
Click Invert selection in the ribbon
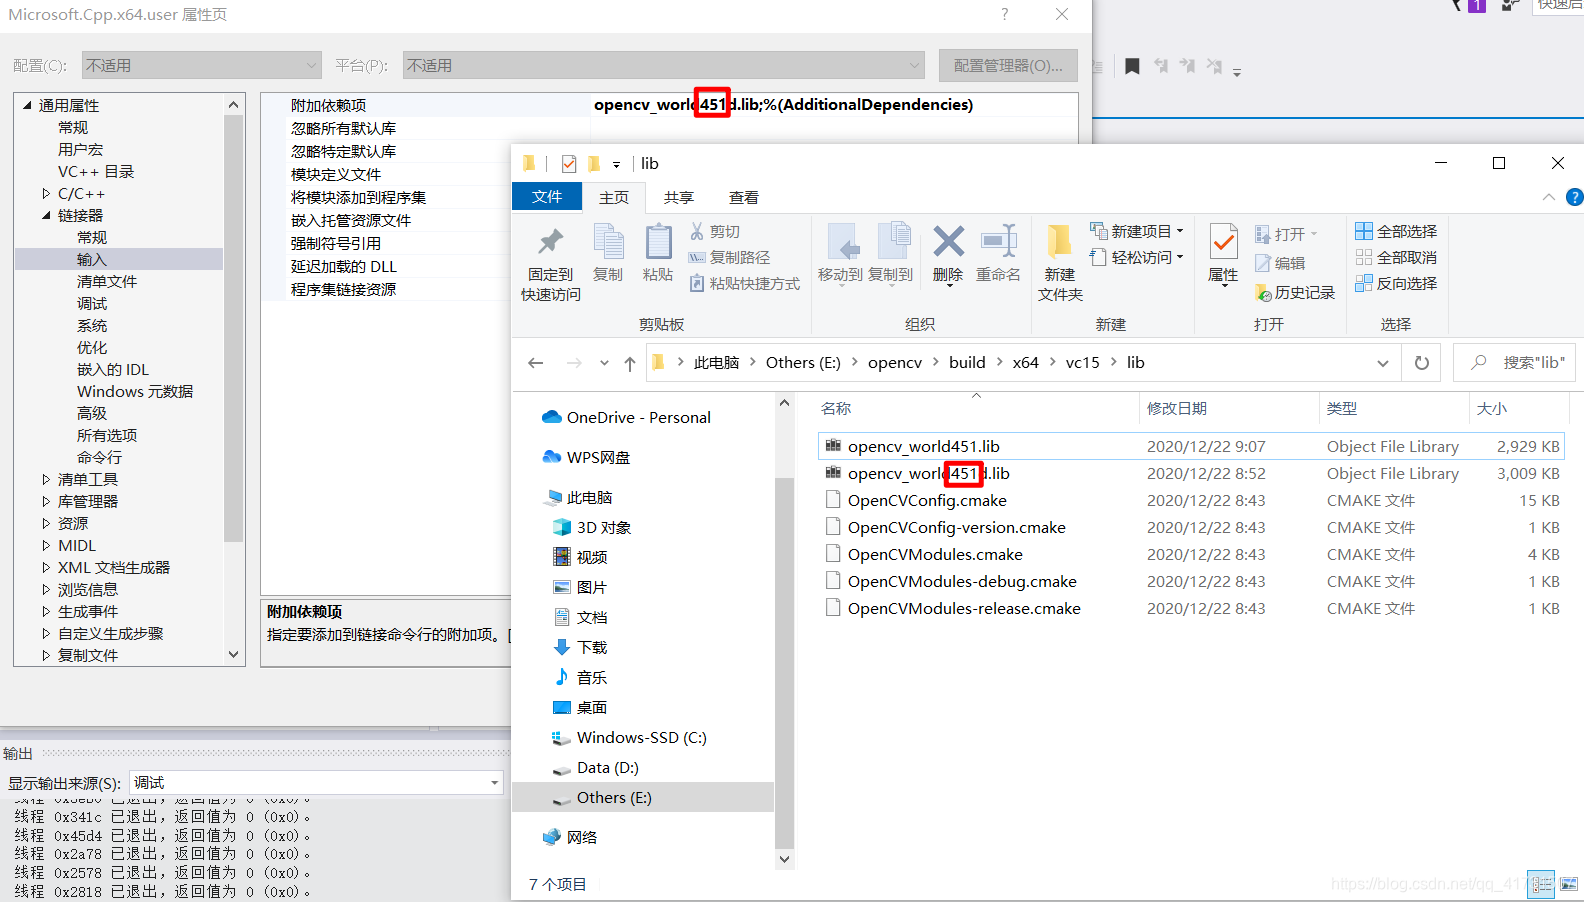click(x=1396, y=283)
